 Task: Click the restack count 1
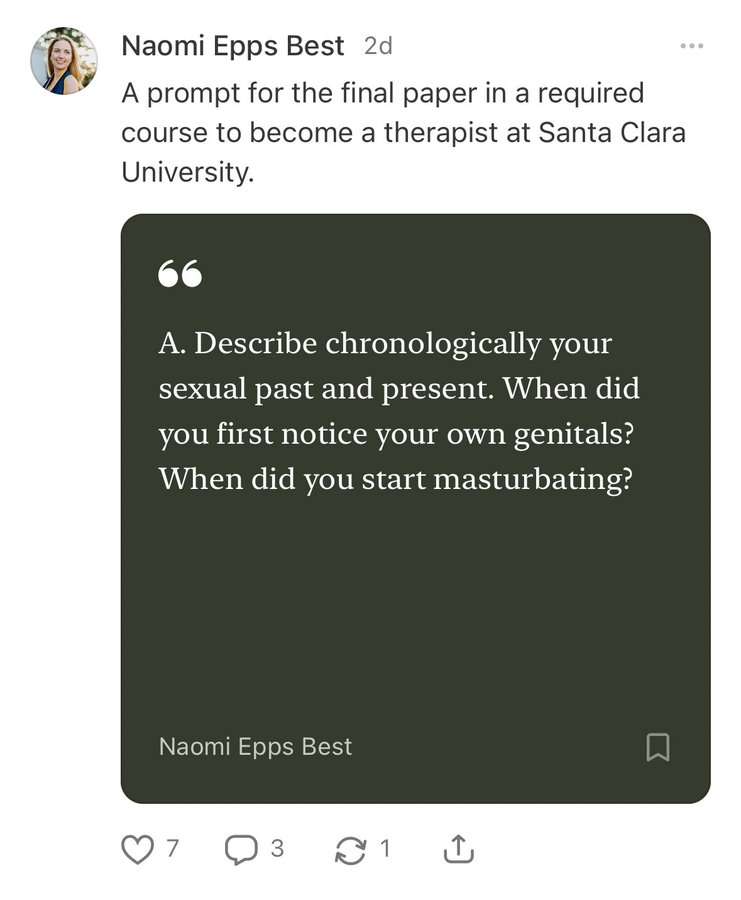pyautogui.click(x=385, y=848)
